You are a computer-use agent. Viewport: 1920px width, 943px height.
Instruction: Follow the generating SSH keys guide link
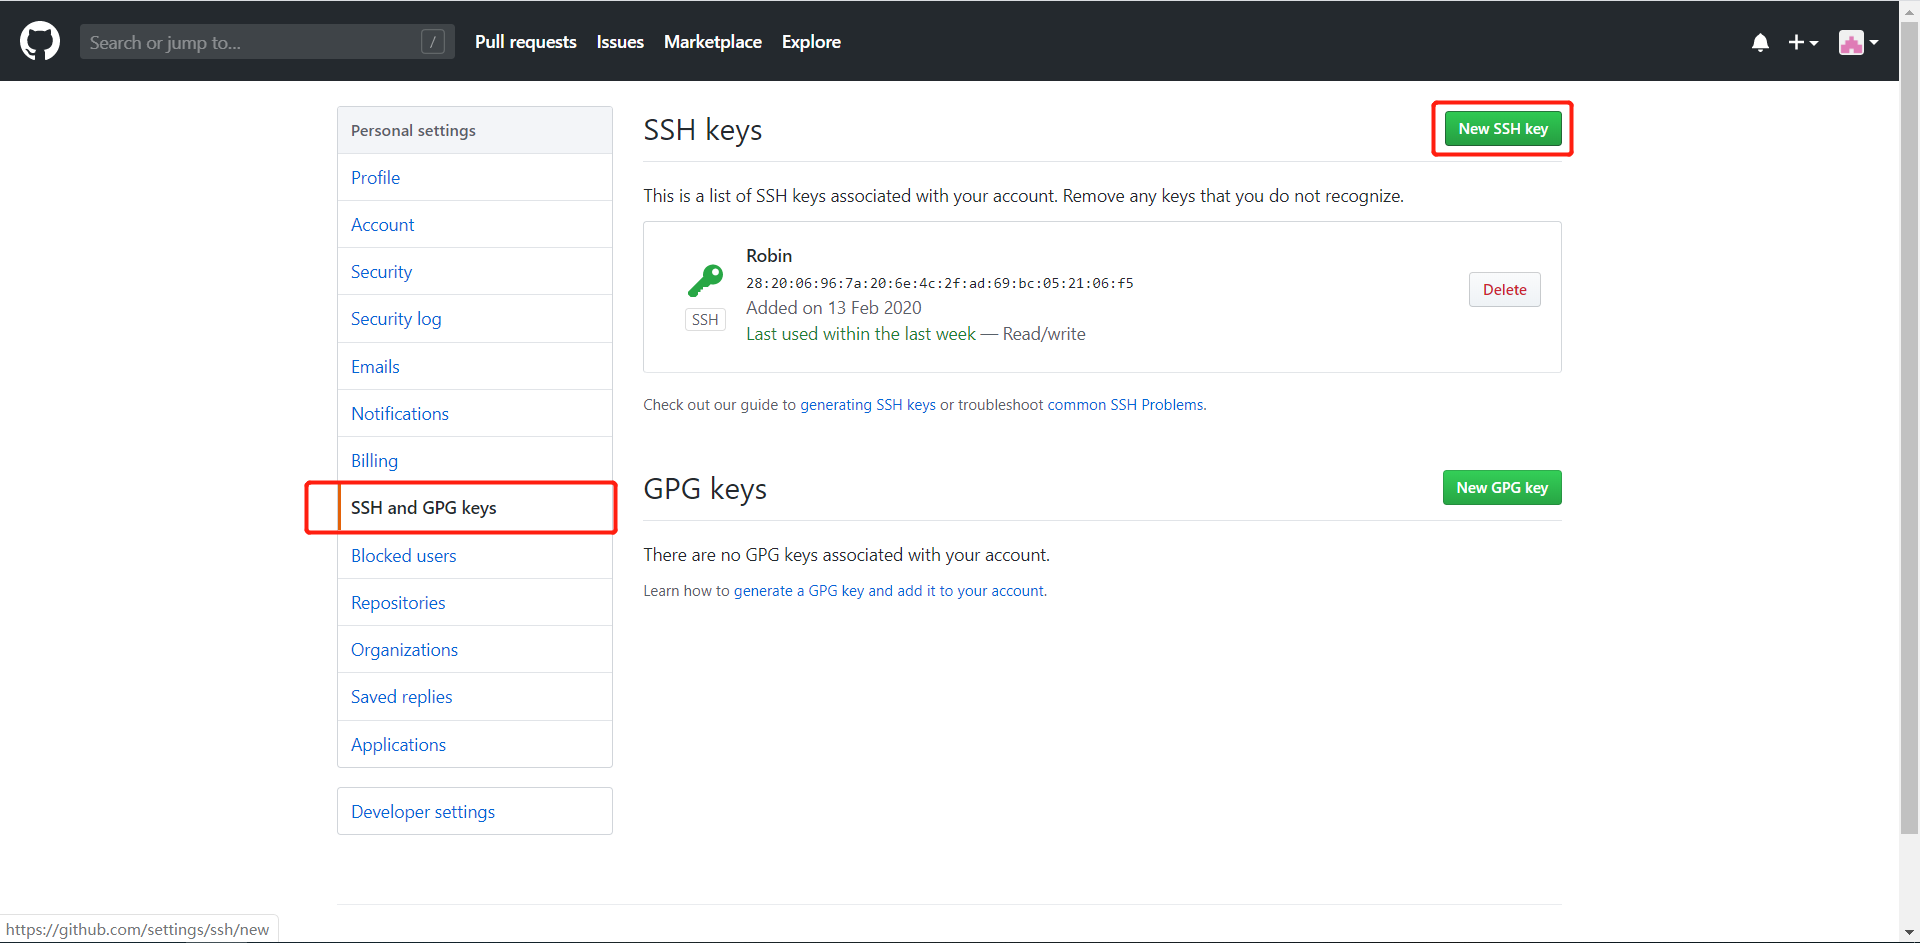click(x=868, y=405)
